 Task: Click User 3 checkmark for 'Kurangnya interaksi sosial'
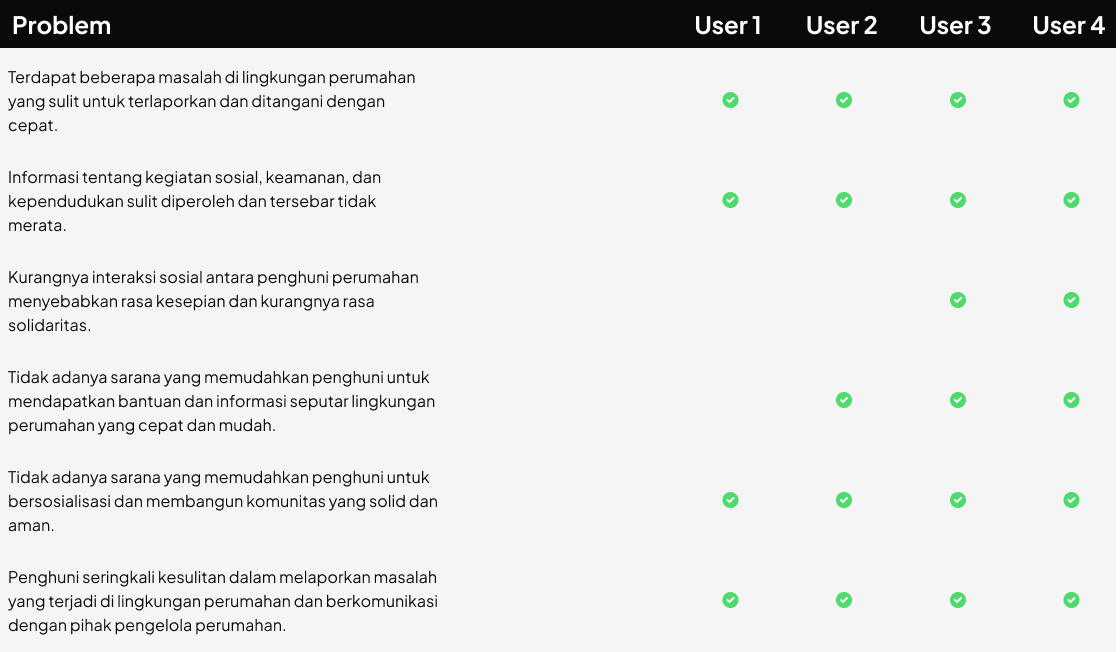[958, 300]
